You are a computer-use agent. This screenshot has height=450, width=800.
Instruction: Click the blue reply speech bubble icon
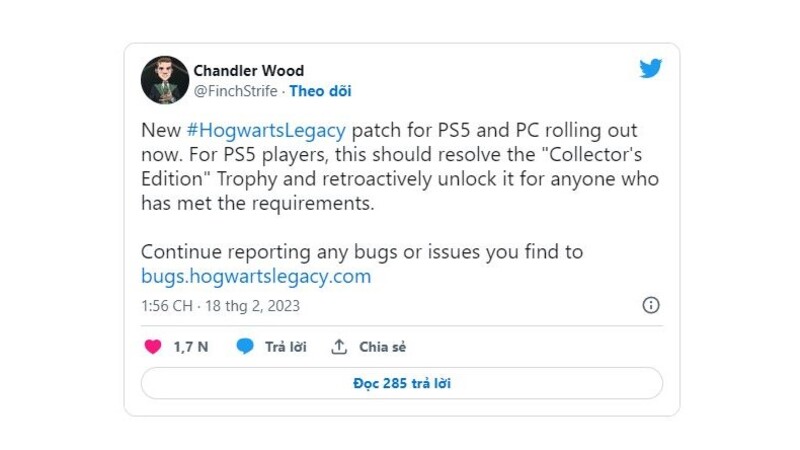245,346
